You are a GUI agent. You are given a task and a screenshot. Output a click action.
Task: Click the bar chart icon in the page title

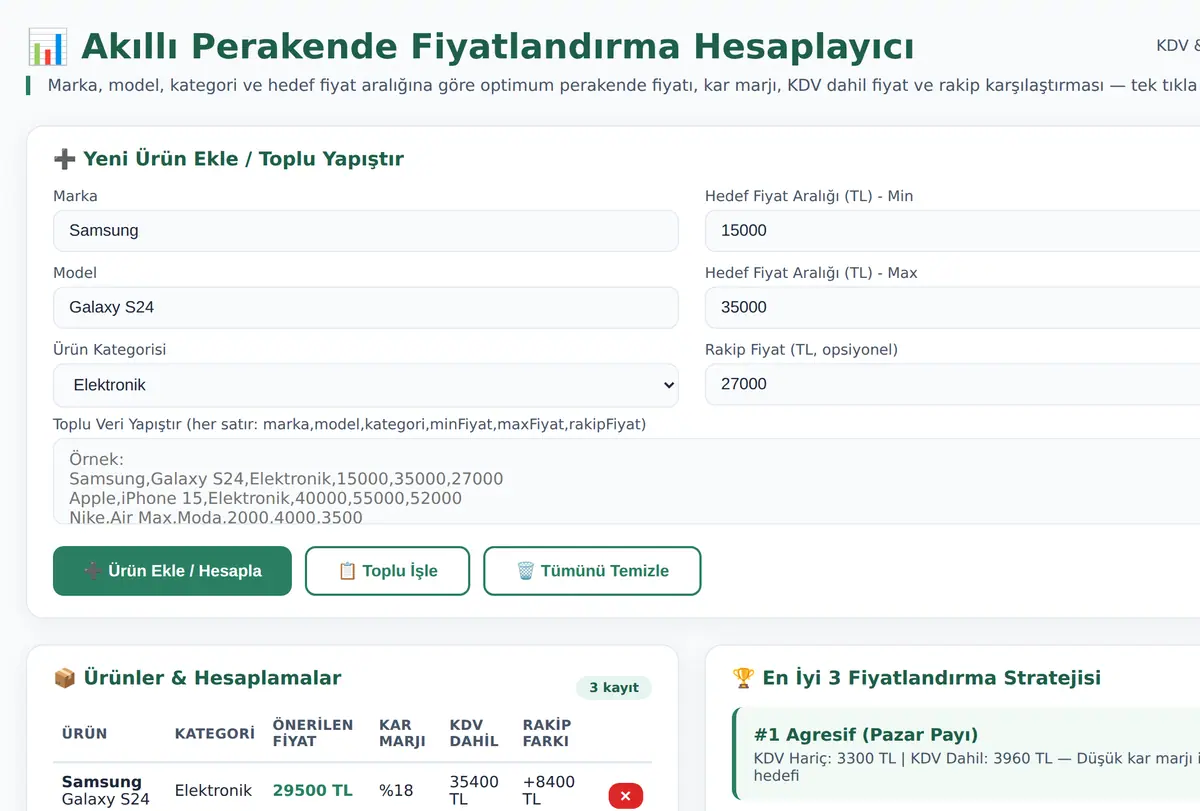coord(47,47)
